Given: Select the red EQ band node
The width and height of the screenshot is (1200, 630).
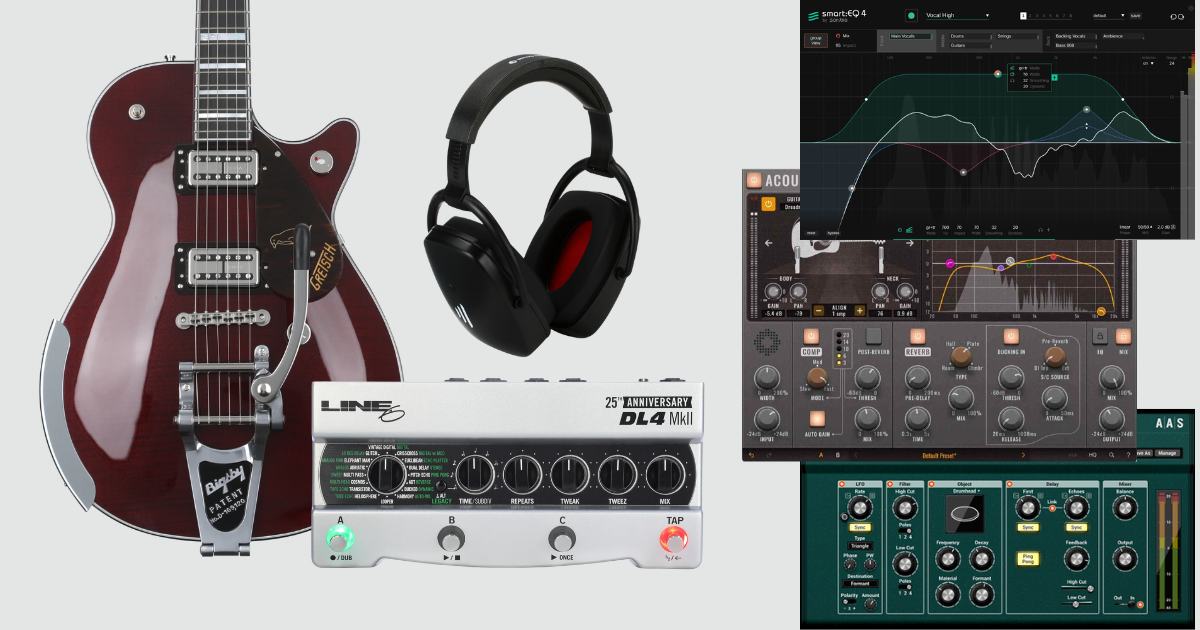Looking at the screenshot, I should 1053,257.
